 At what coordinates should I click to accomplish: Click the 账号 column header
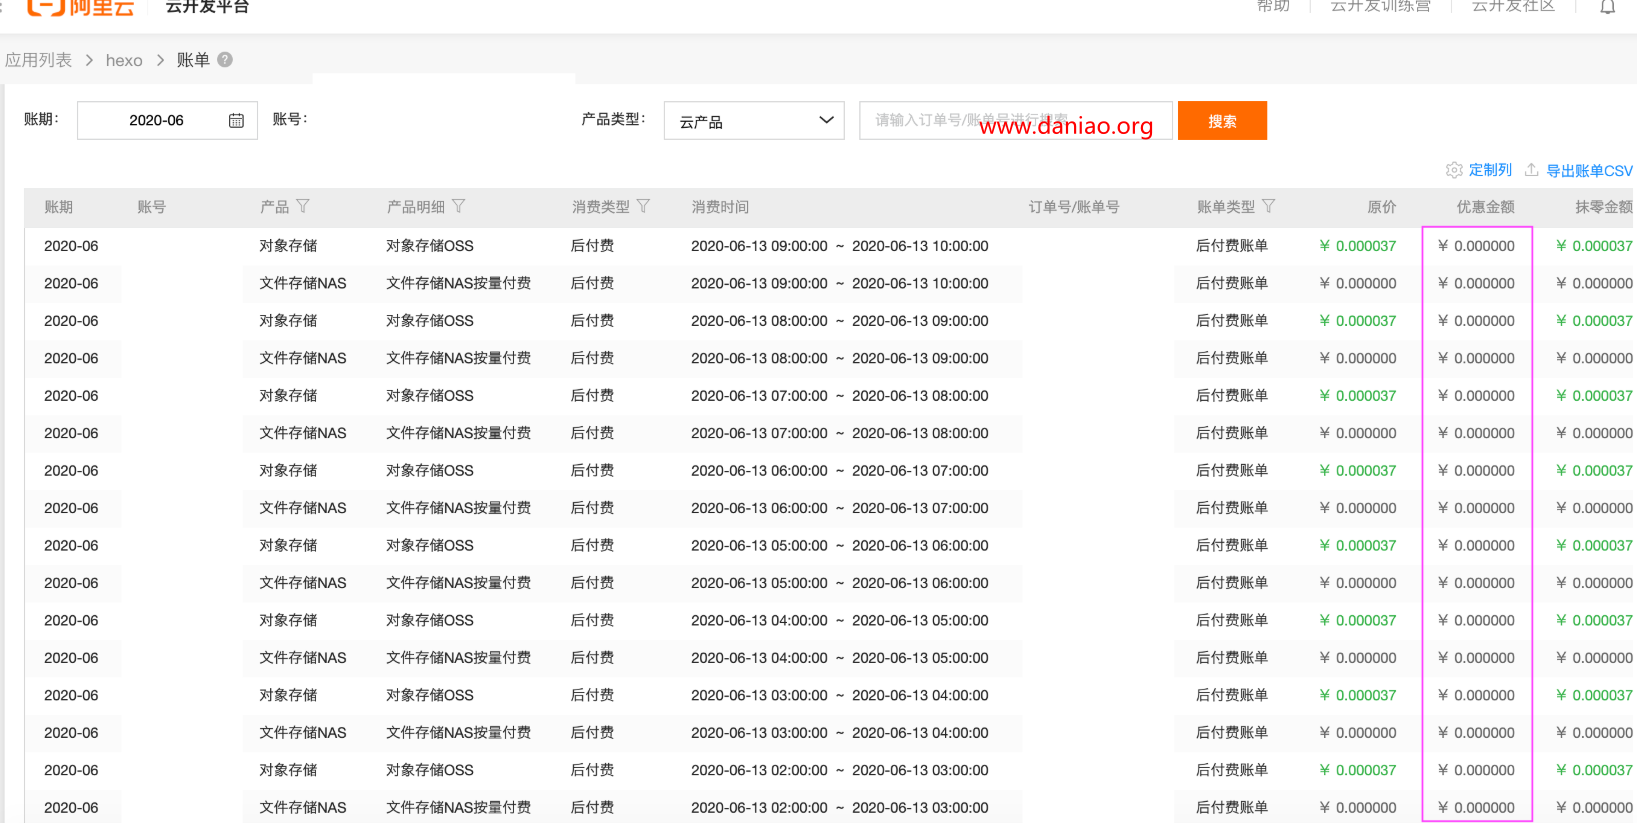151,207
